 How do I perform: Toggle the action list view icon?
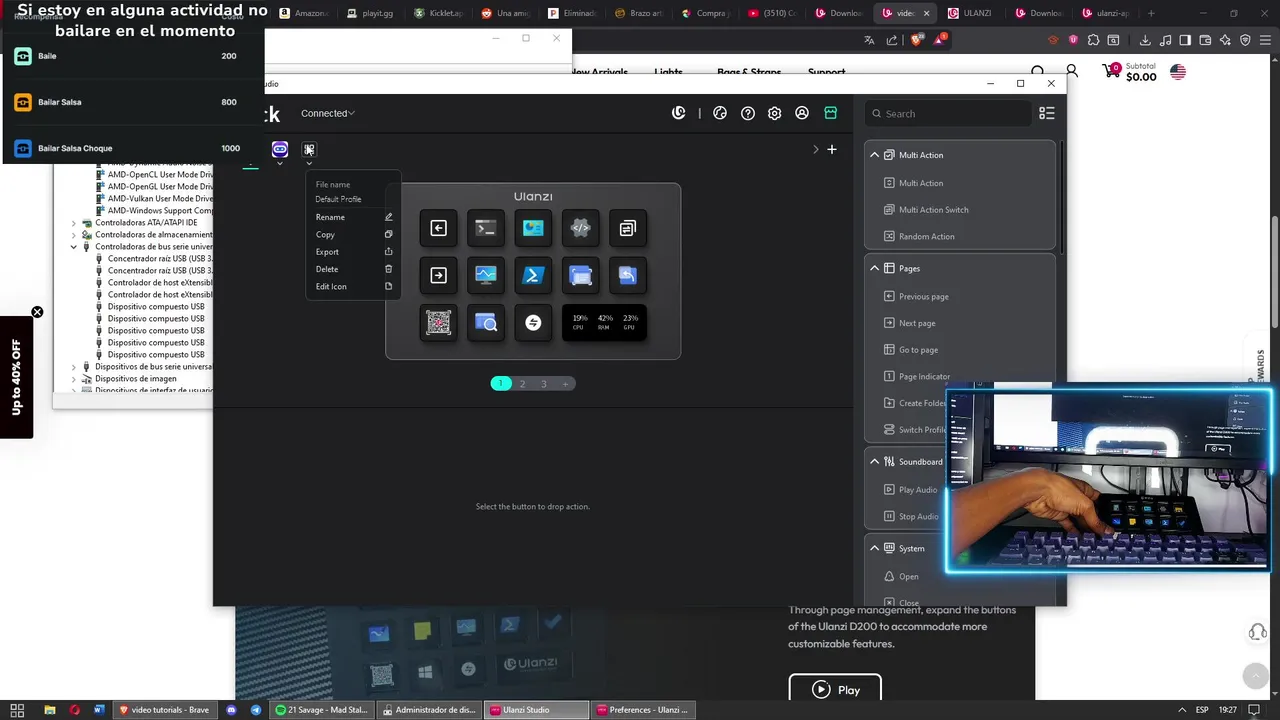tap(1046, 113)
